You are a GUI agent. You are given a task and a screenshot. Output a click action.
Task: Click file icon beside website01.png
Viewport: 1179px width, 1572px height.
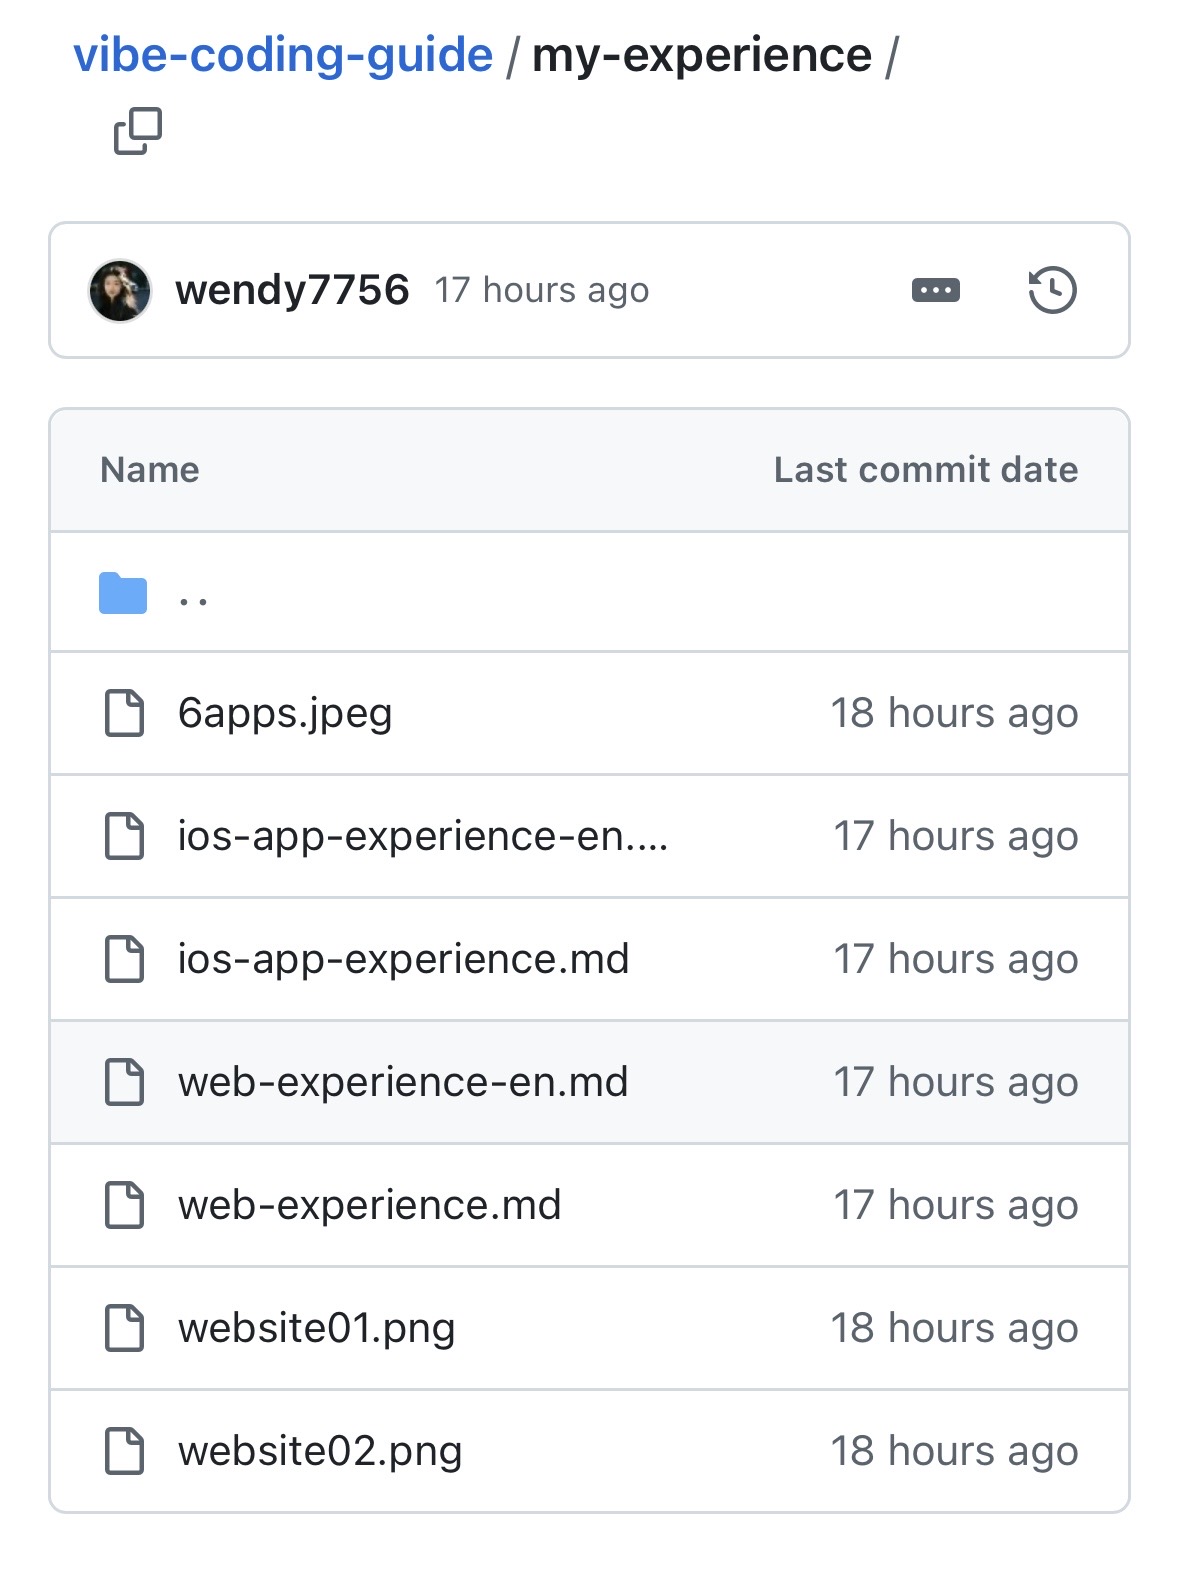pyautogui.click(x=125, y=1328)
